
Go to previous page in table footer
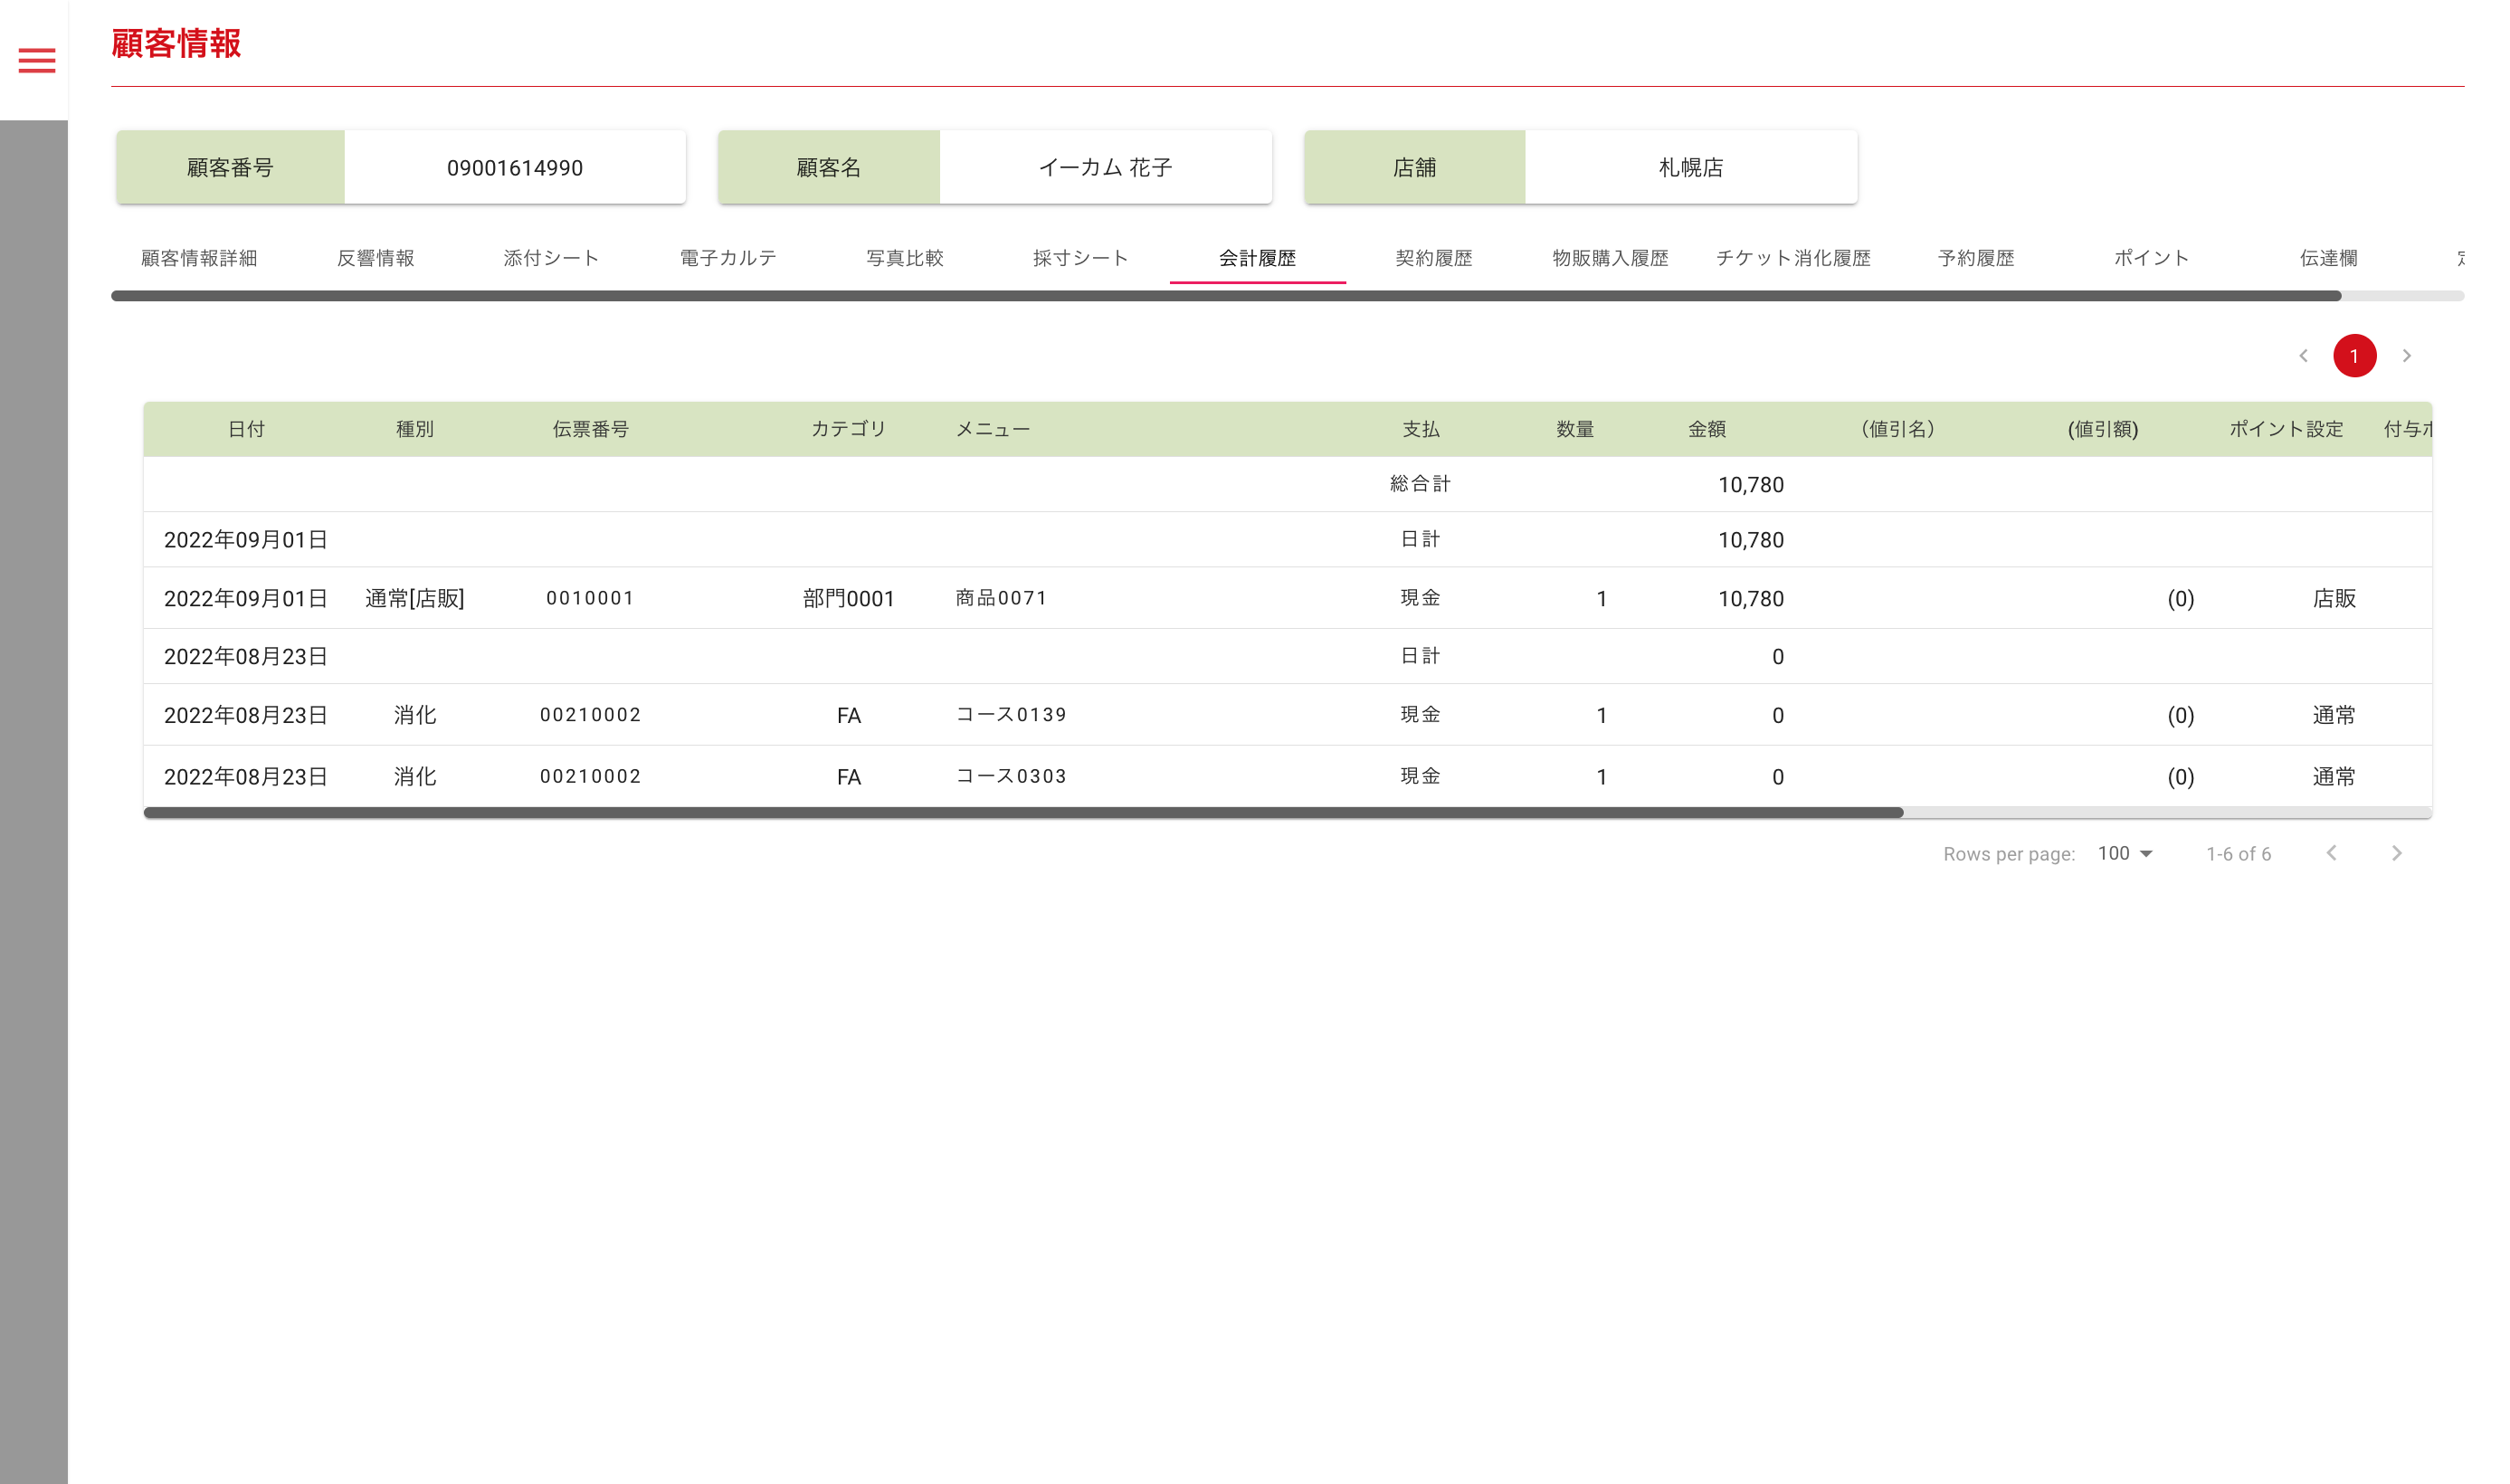click(x=2331, y=853)
